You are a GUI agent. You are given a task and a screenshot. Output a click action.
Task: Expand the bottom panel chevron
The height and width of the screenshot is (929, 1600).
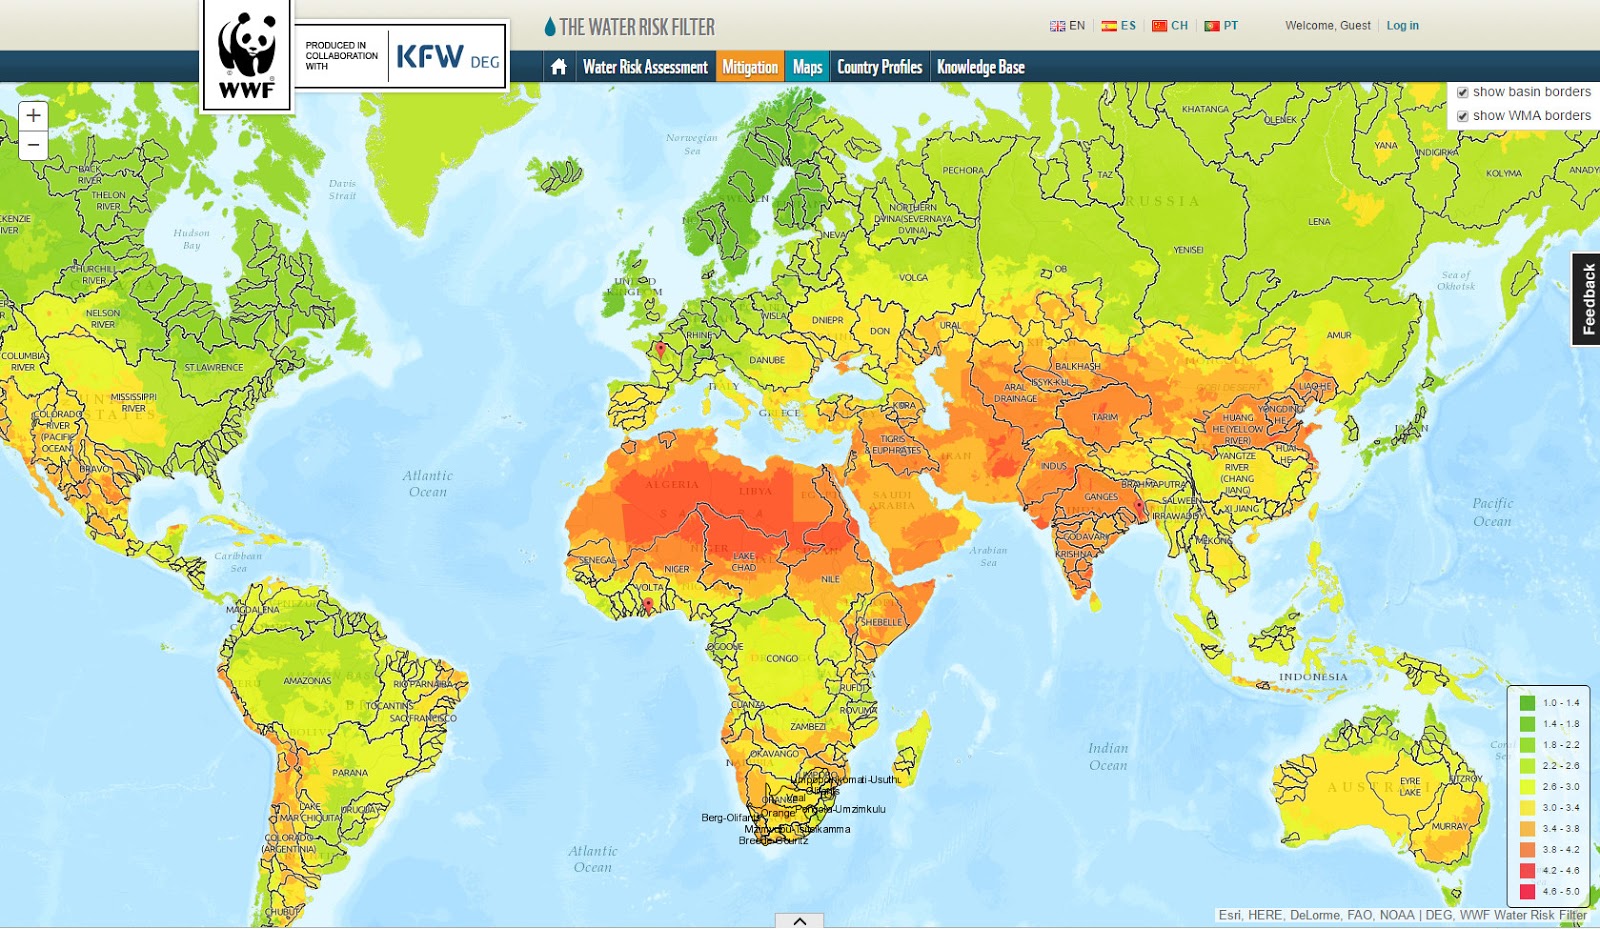click(x=800, y=921)
